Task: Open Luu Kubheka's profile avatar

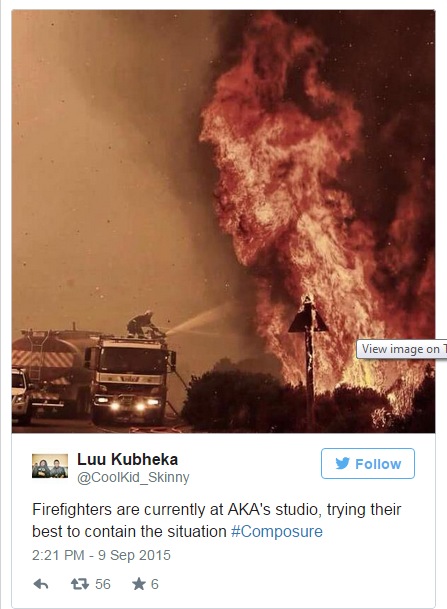Action: [x=50, y=466]
